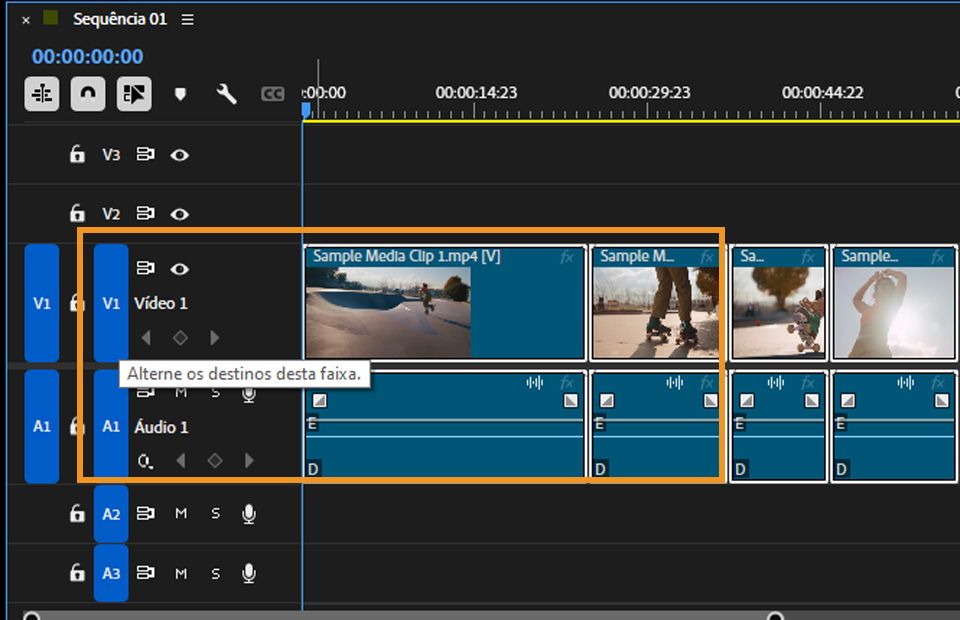Viewport: 960px width, 620px height.
Task: Toggle Linked Selection button
Action: point(134,94)
